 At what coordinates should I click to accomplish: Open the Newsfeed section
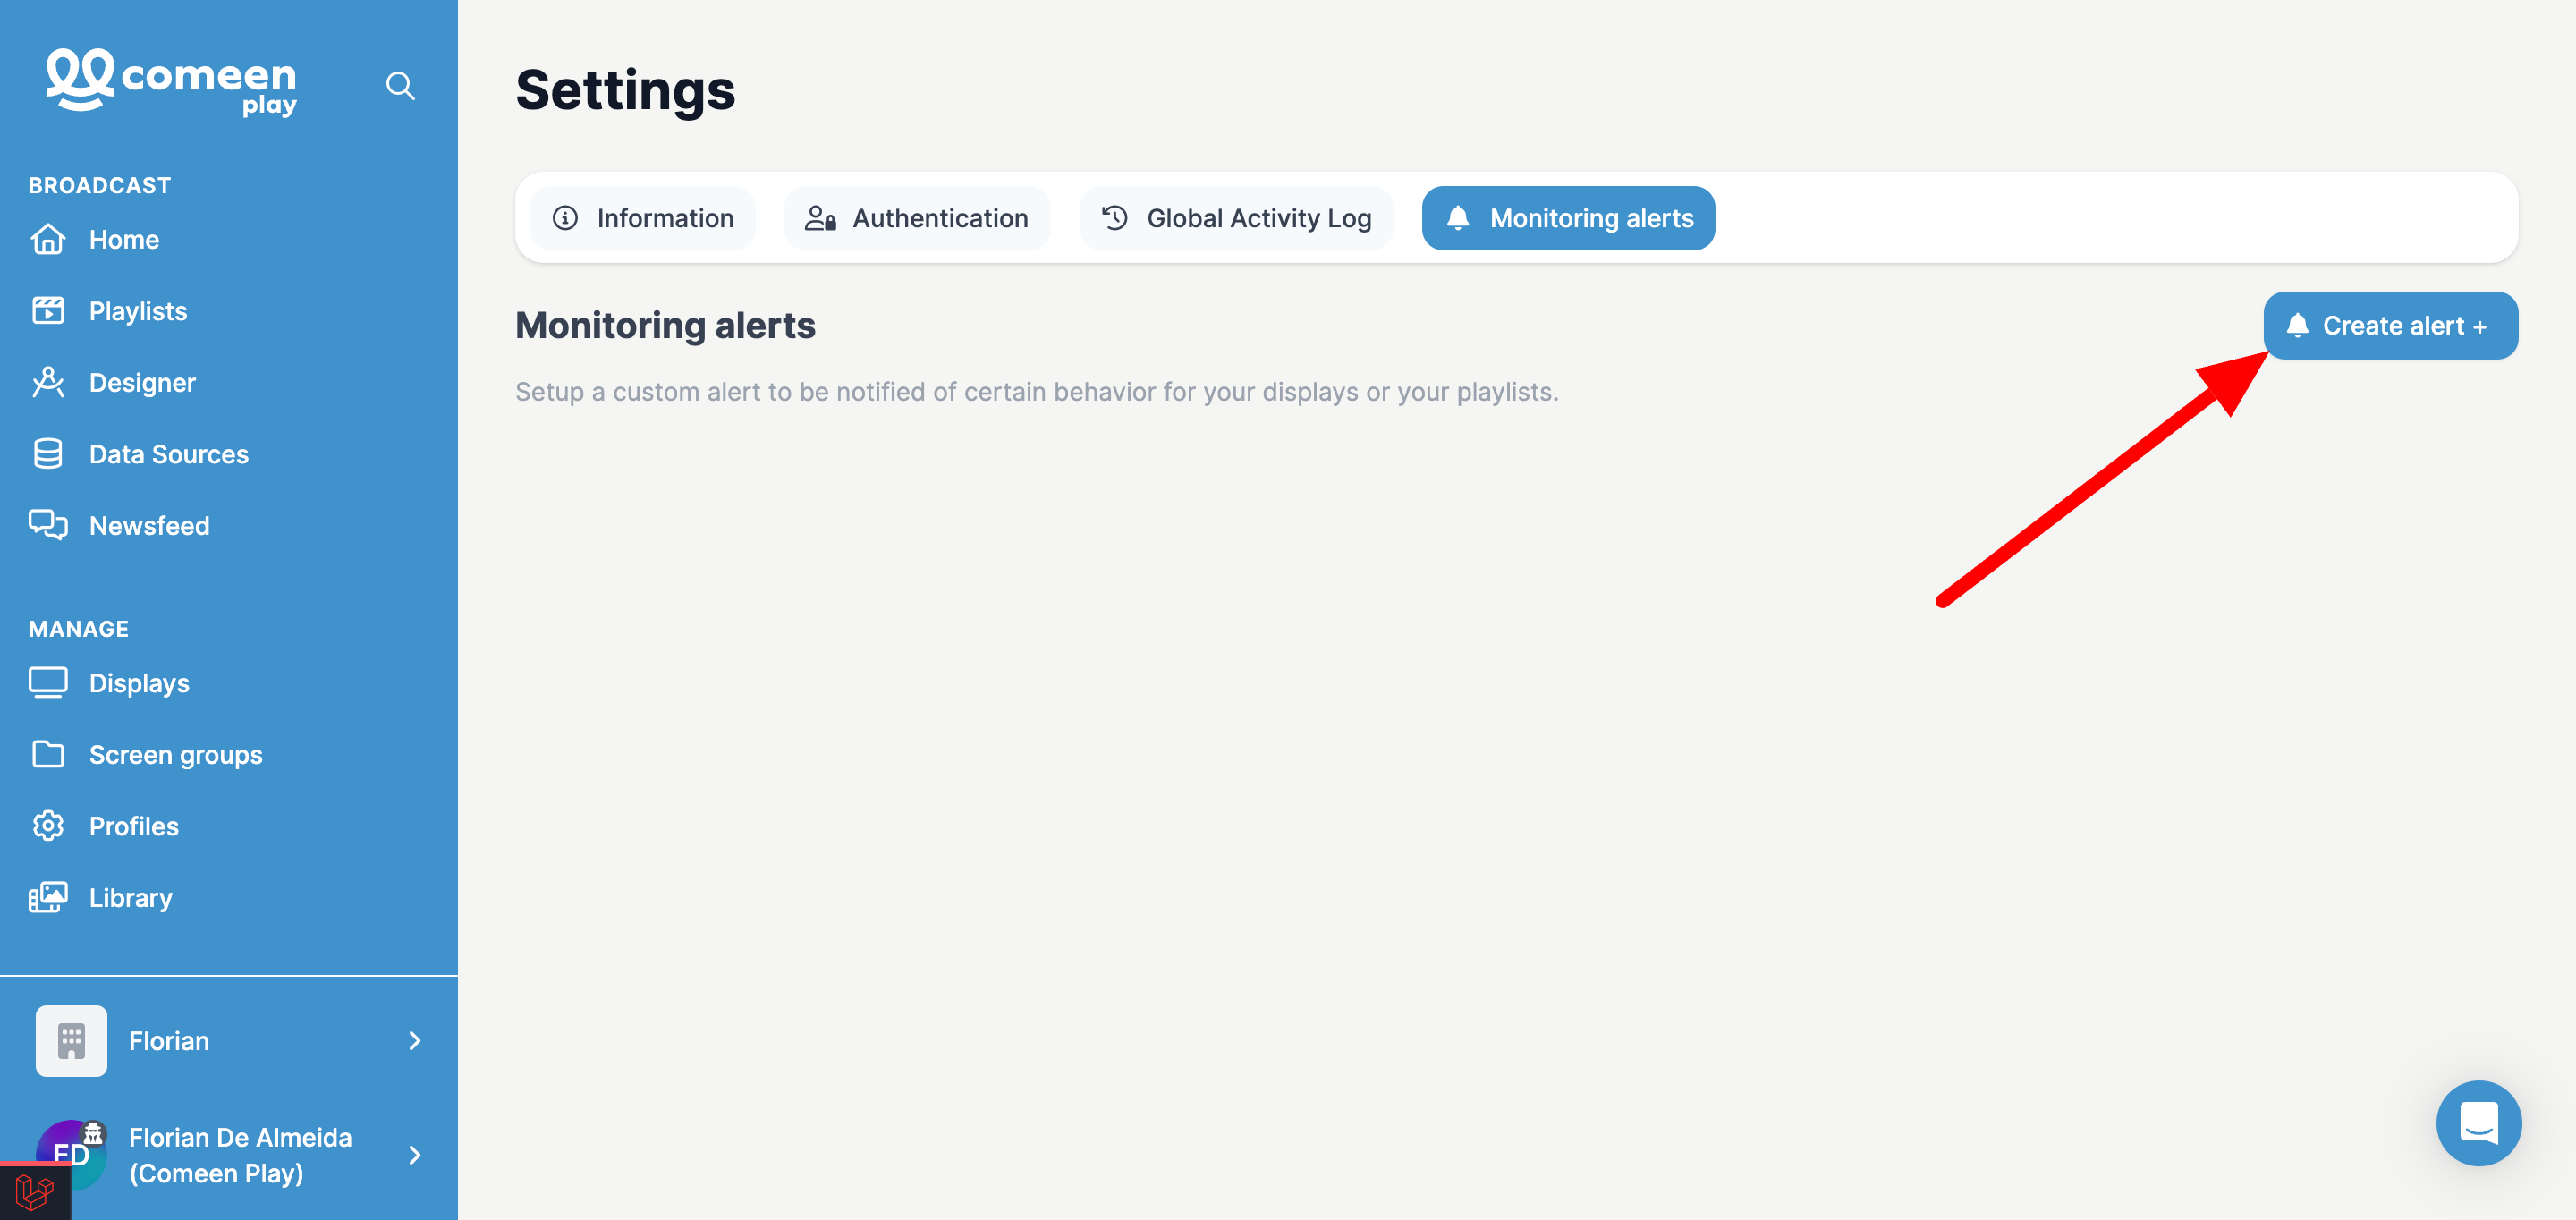coord(149,525)
